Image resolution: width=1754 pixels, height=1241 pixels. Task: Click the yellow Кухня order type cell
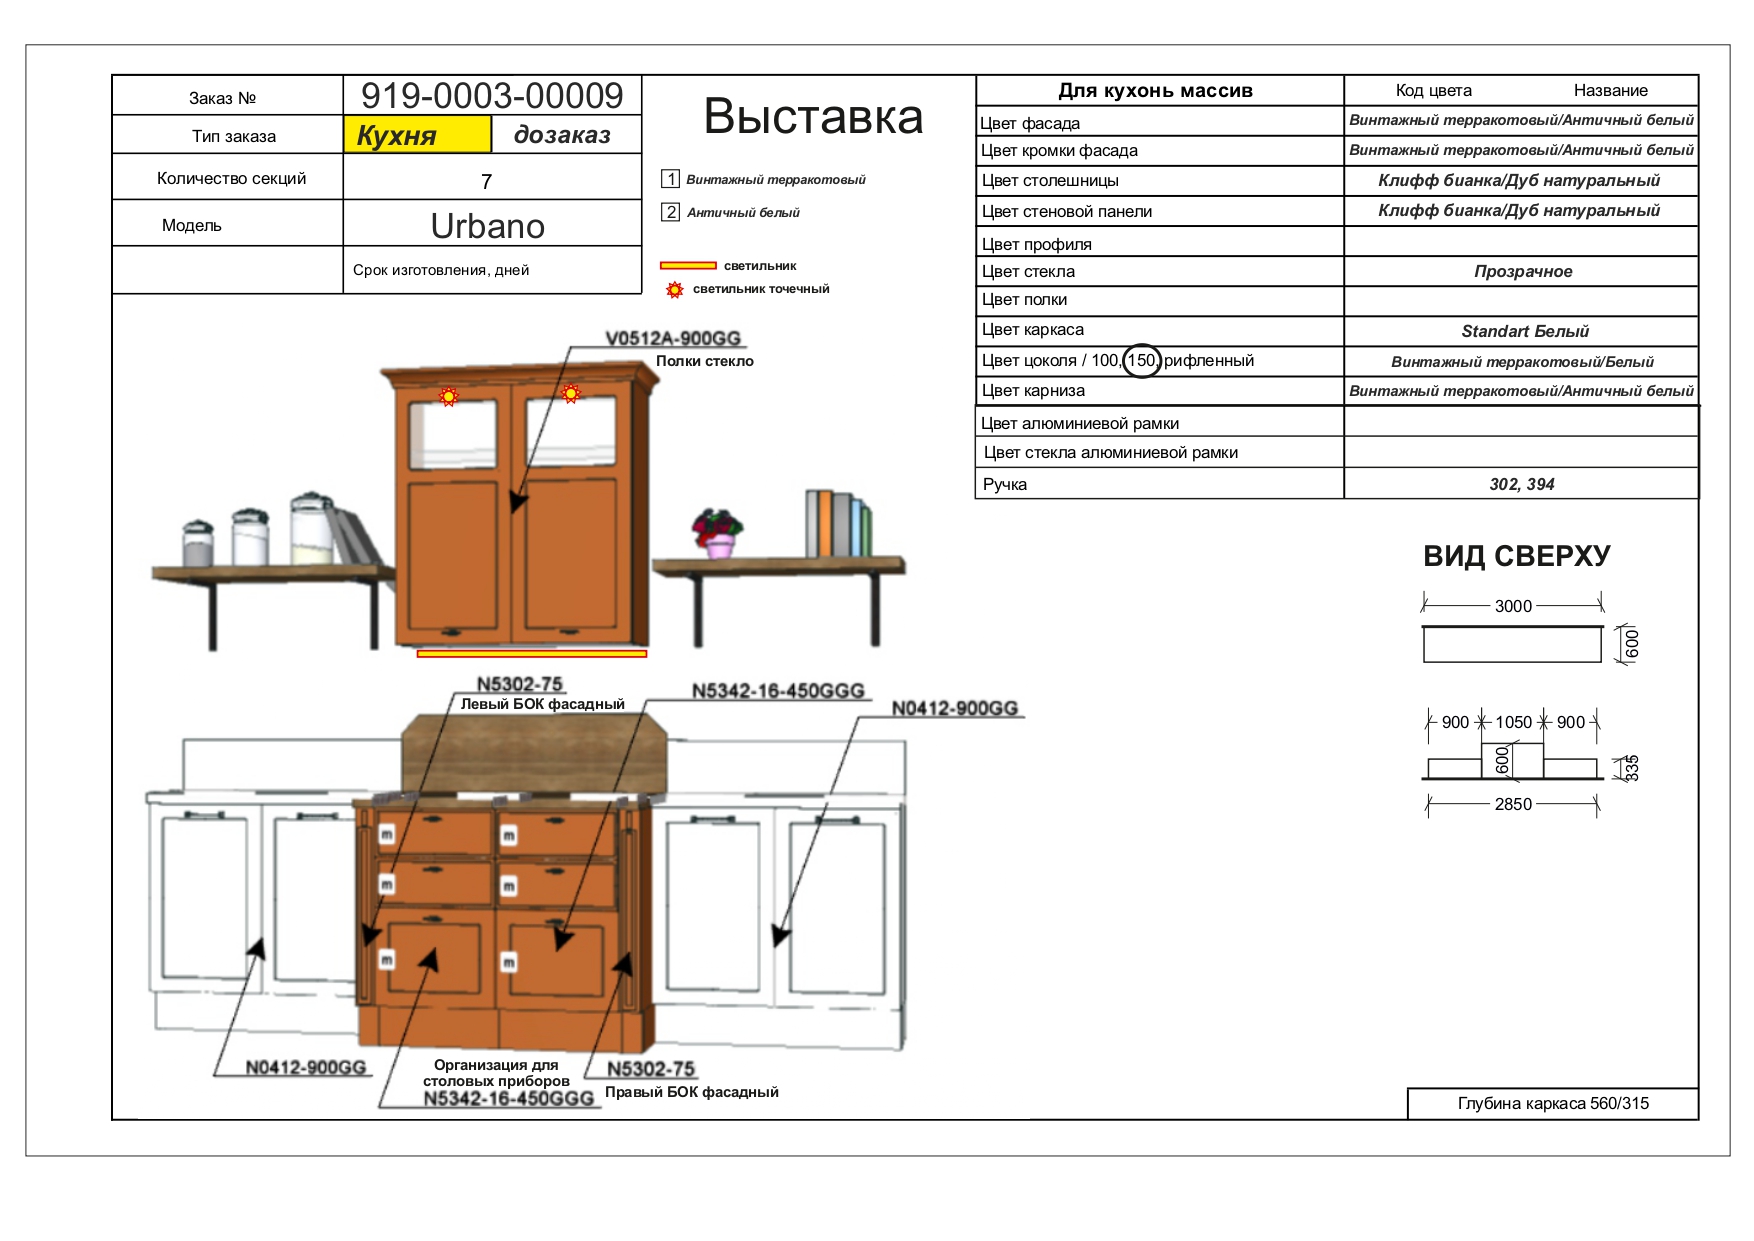point(417,135)
